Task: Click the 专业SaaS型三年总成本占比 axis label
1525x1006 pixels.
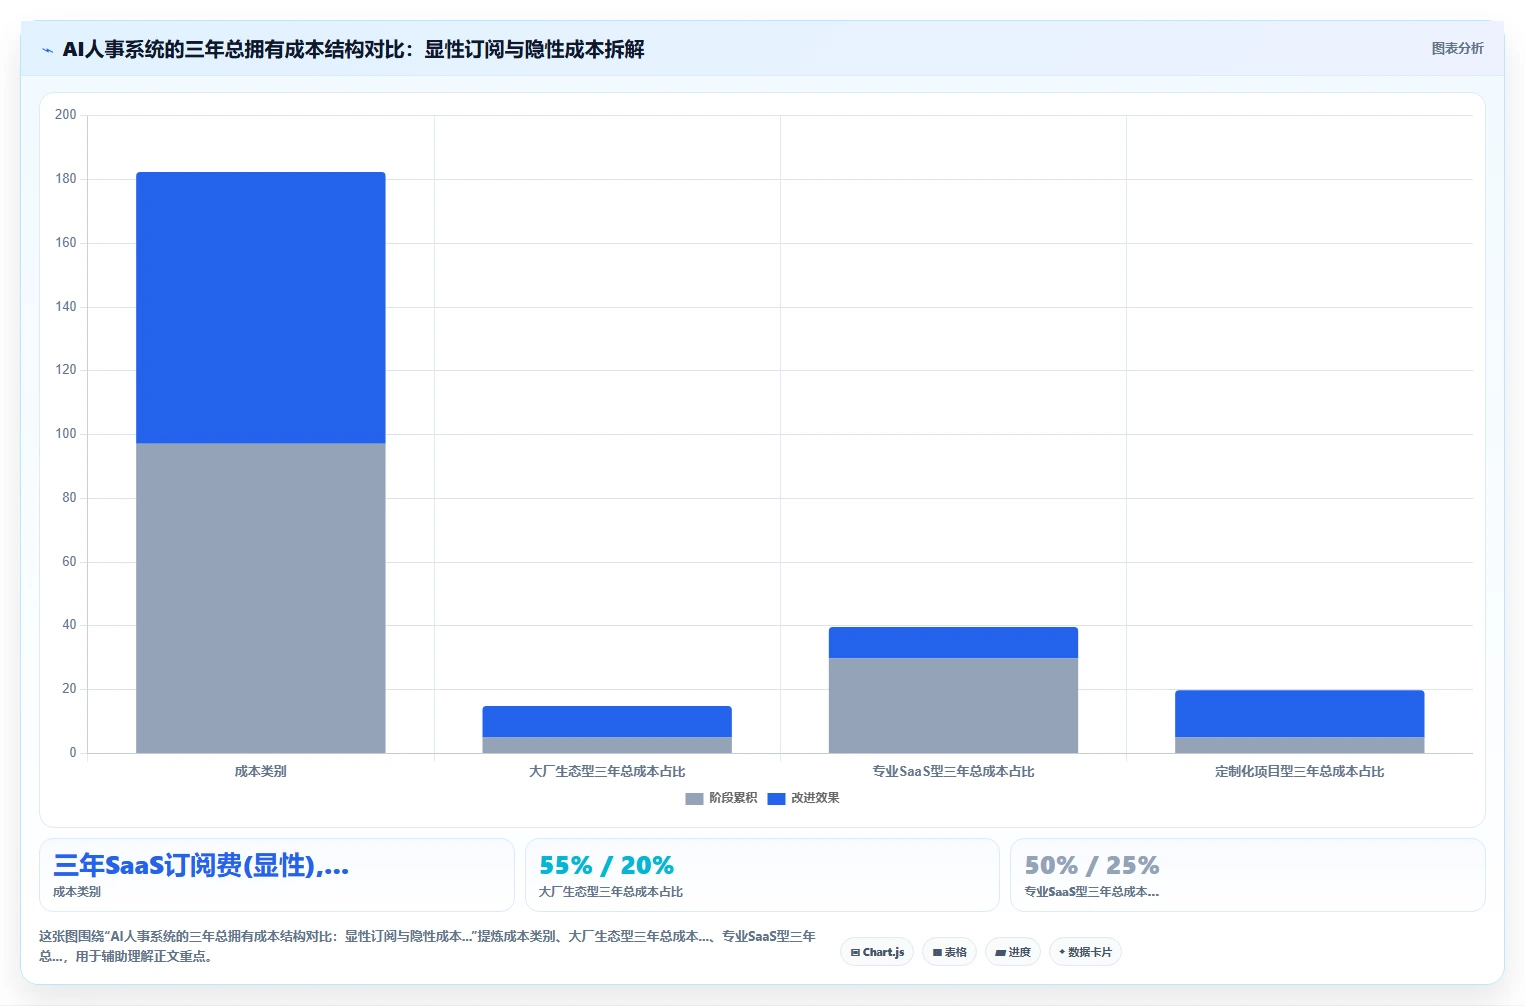Action: click(953, 771)
